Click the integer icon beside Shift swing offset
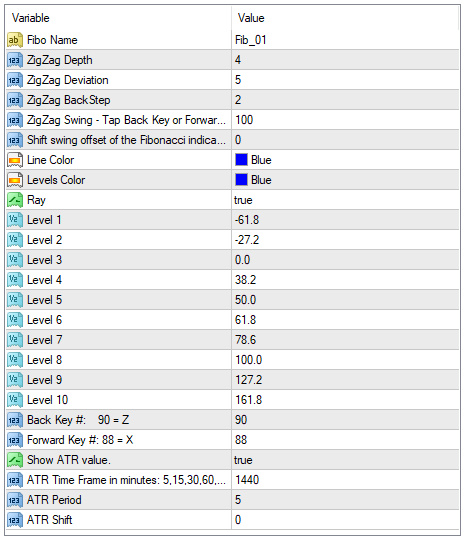466x540 pixels. coord(14,140)
